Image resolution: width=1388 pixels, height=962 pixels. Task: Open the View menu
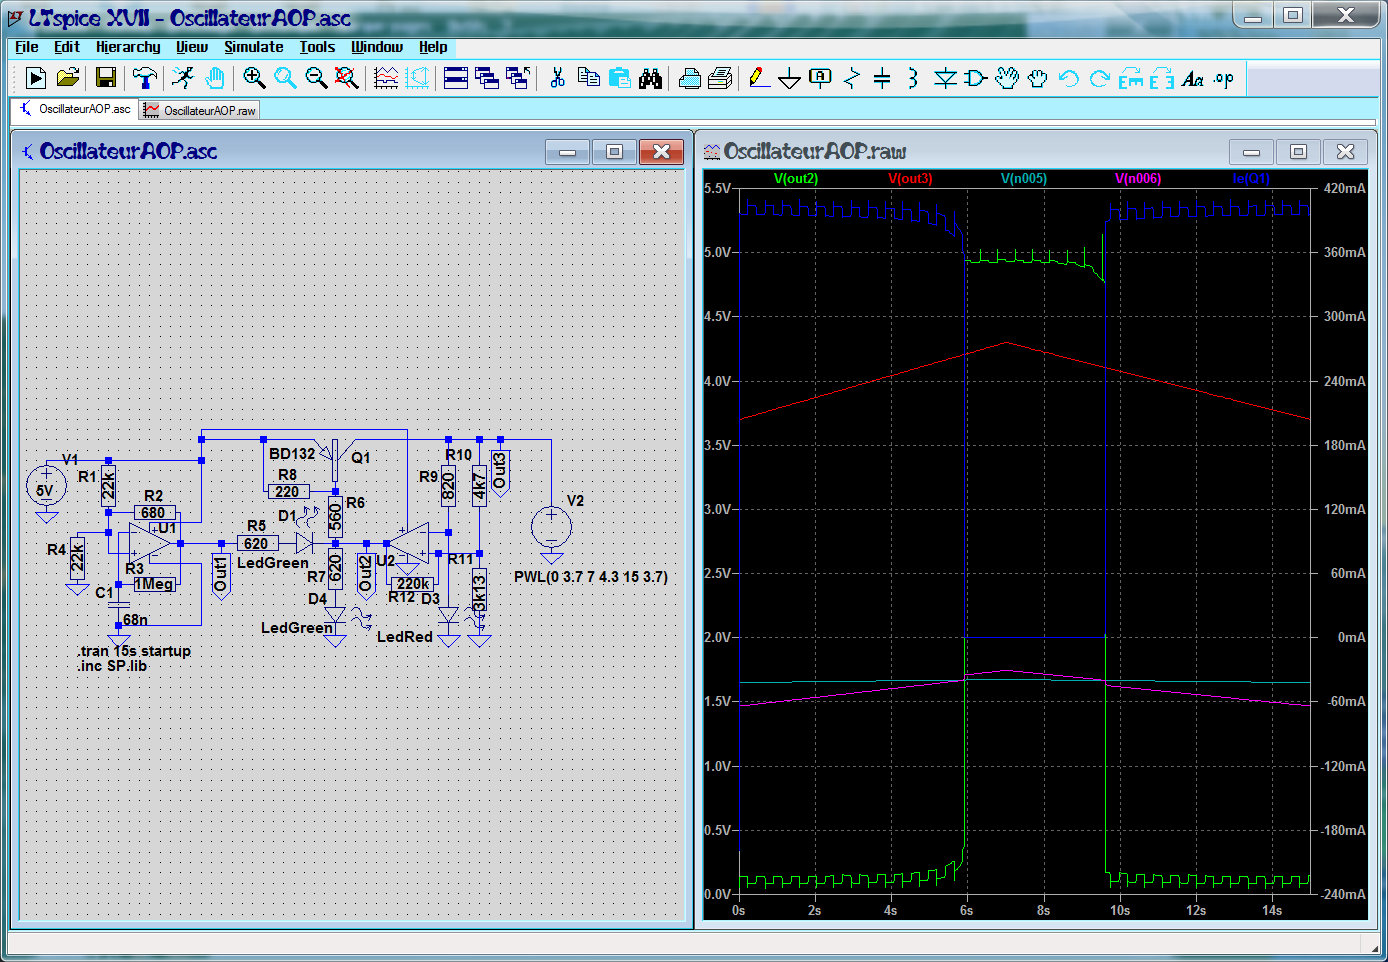(x=192, y=47)
